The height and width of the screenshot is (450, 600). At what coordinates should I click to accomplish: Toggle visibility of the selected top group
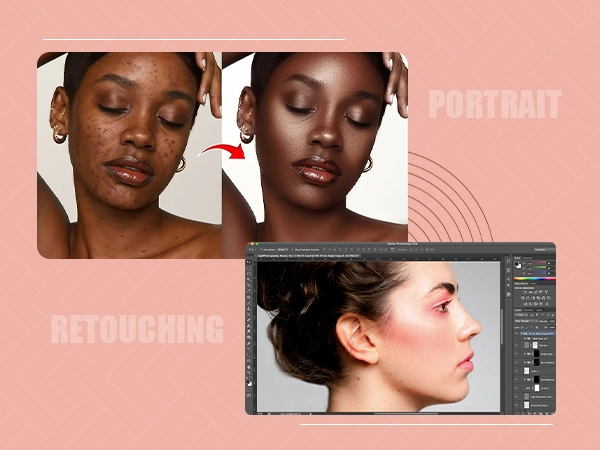516,333
